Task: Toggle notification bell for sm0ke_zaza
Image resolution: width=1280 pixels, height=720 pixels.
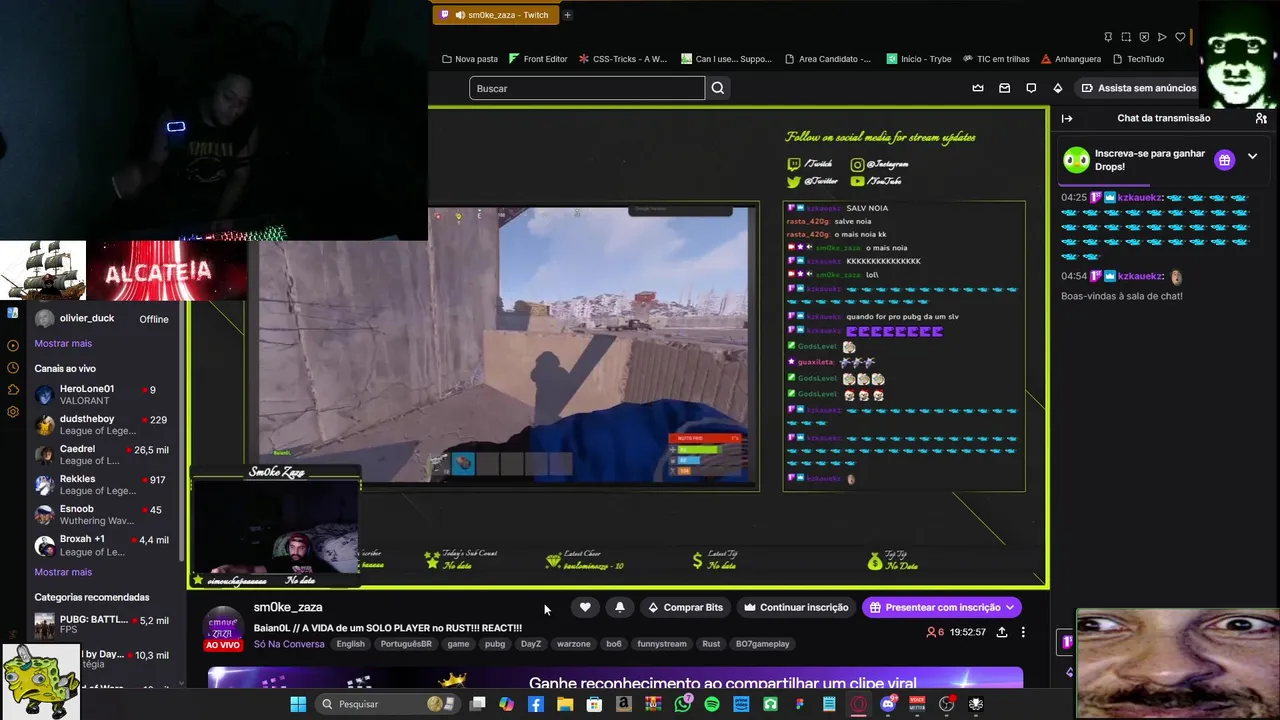Action: (x=620, y=607)
